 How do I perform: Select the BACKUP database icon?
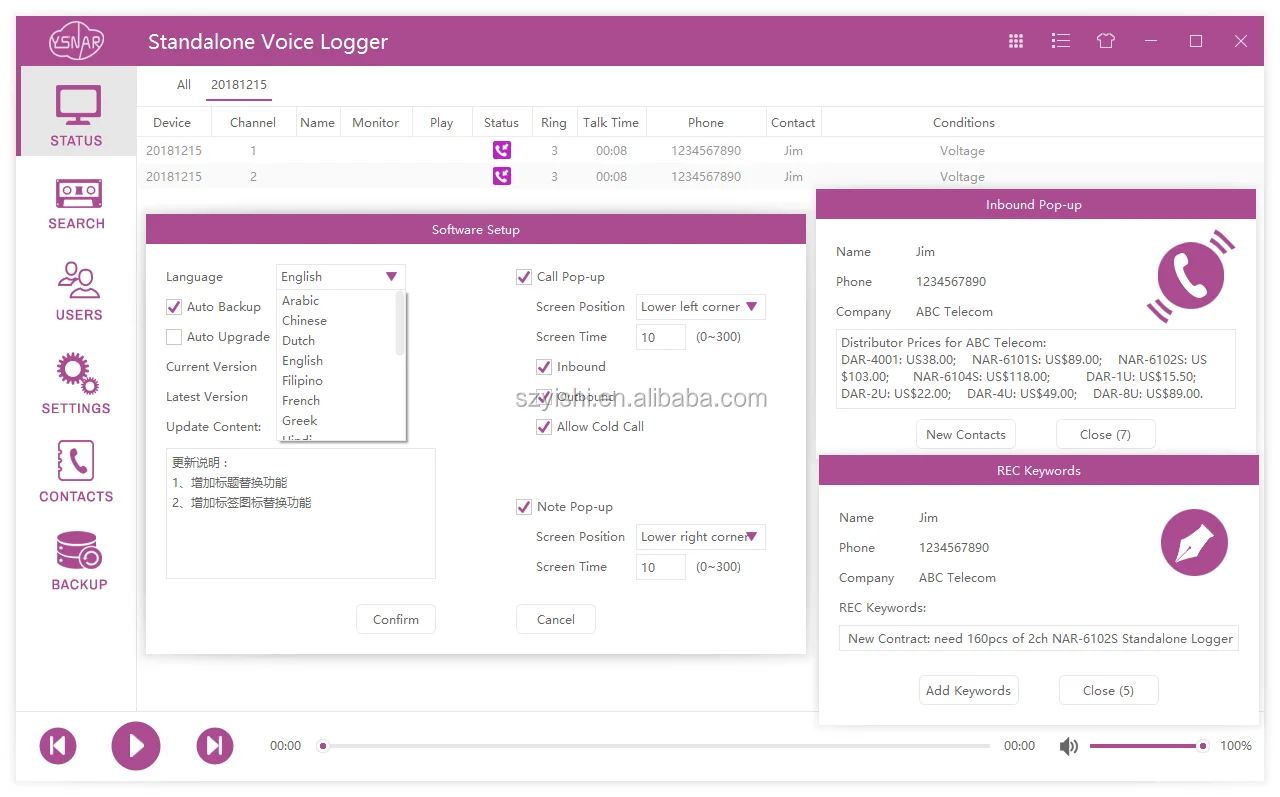click(x=76, y=558)
